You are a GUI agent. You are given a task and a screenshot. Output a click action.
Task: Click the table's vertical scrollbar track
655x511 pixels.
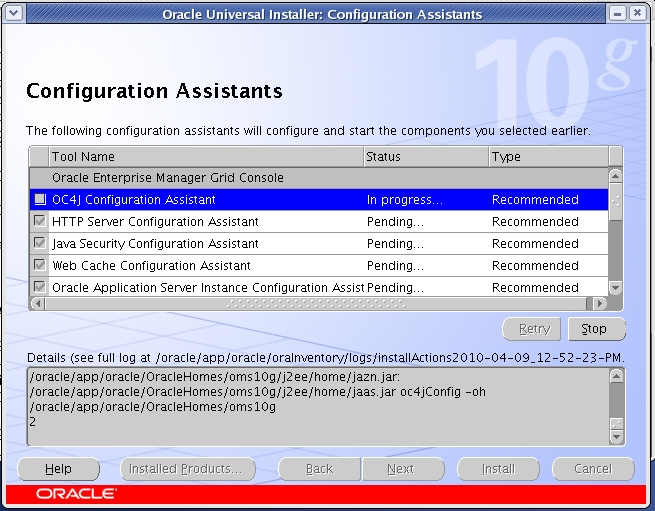(x=615, y=251)
